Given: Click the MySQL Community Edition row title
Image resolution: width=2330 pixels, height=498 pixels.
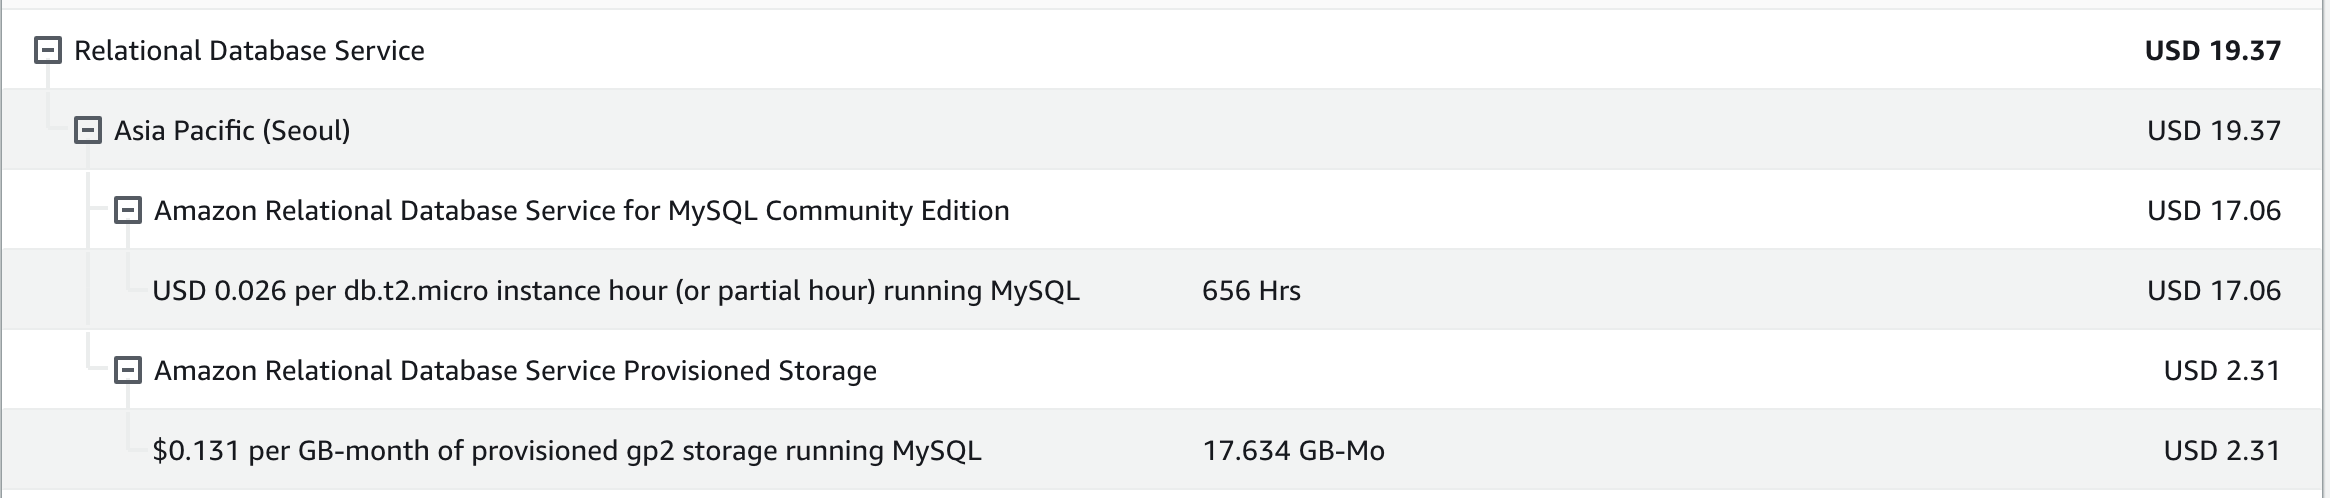Looking at the screenshot, I should pyautogui.click(x=582, y=211).
